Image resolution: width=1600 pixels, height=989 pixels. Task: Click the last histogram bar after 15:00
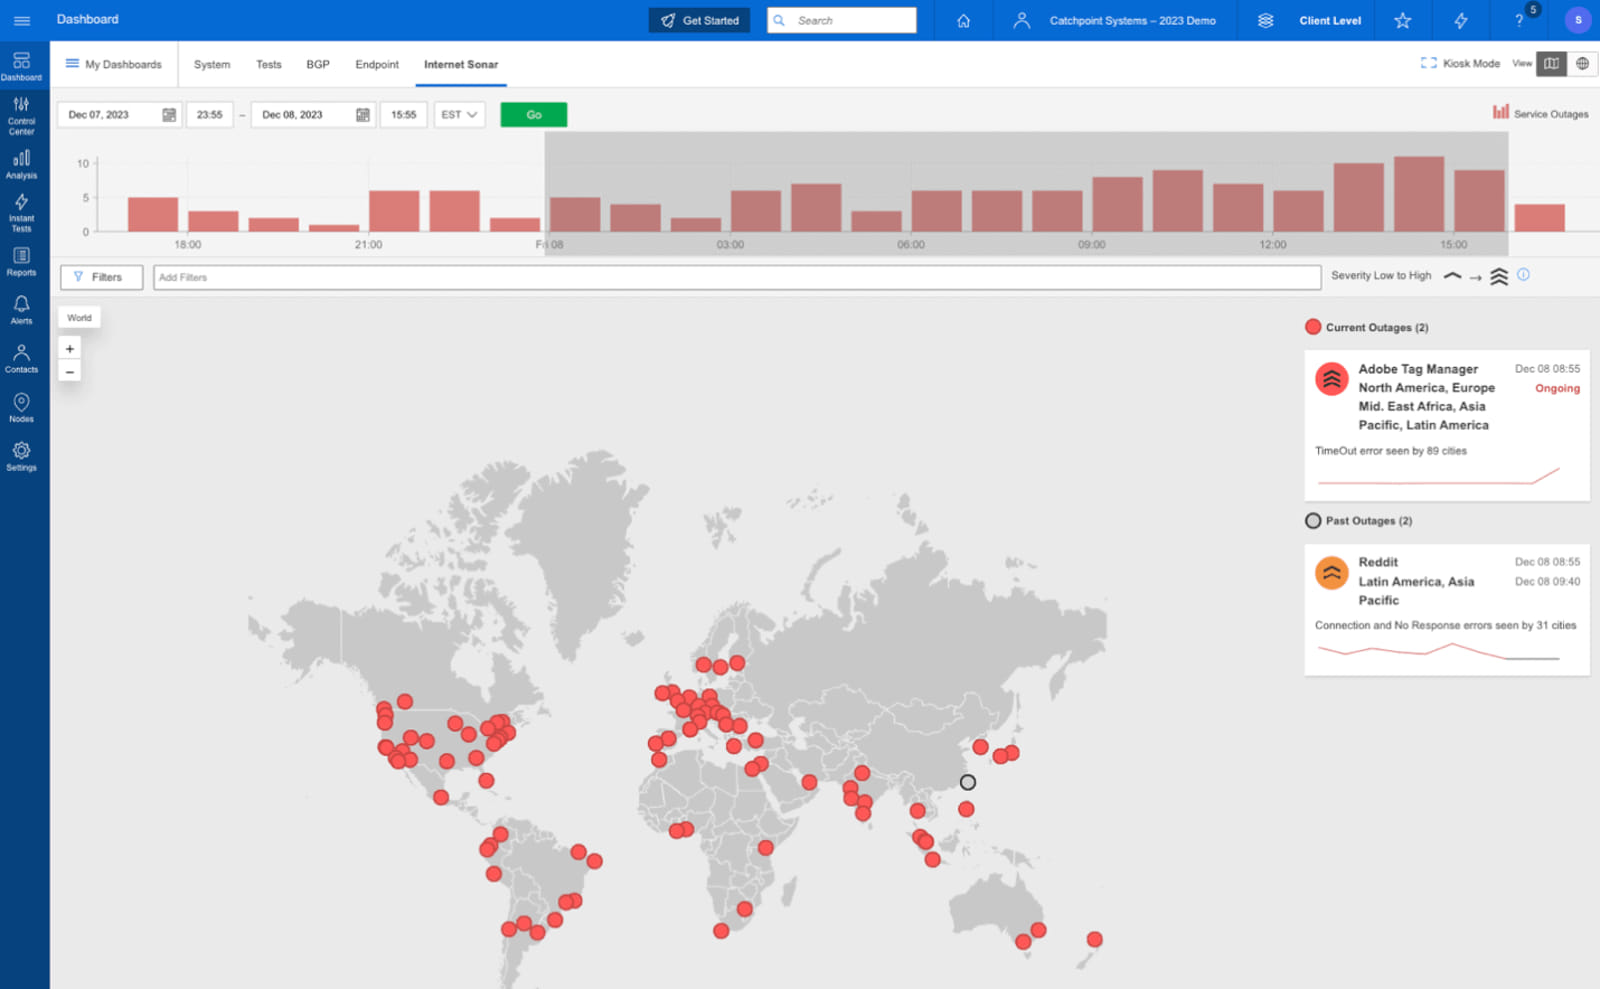pos(1539,218)
